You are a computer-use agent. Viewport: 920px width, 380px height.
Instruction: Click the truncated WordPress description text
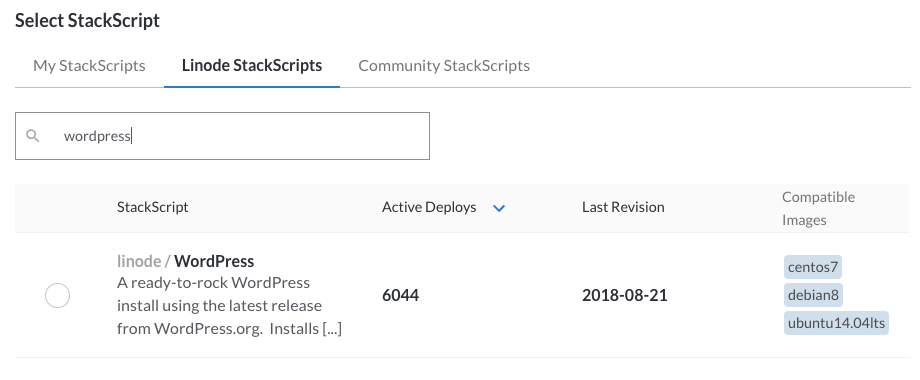pyautogui.click(x=229, y=306)
